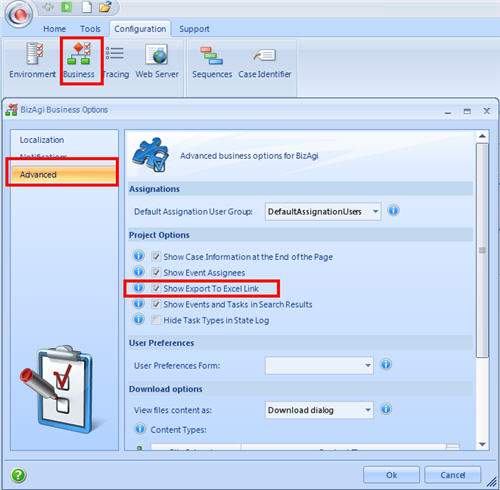This screenshot has height=490, width=500.
Task: Toggle Show Event Assignees checkbox
Action: tap(156, 272)
